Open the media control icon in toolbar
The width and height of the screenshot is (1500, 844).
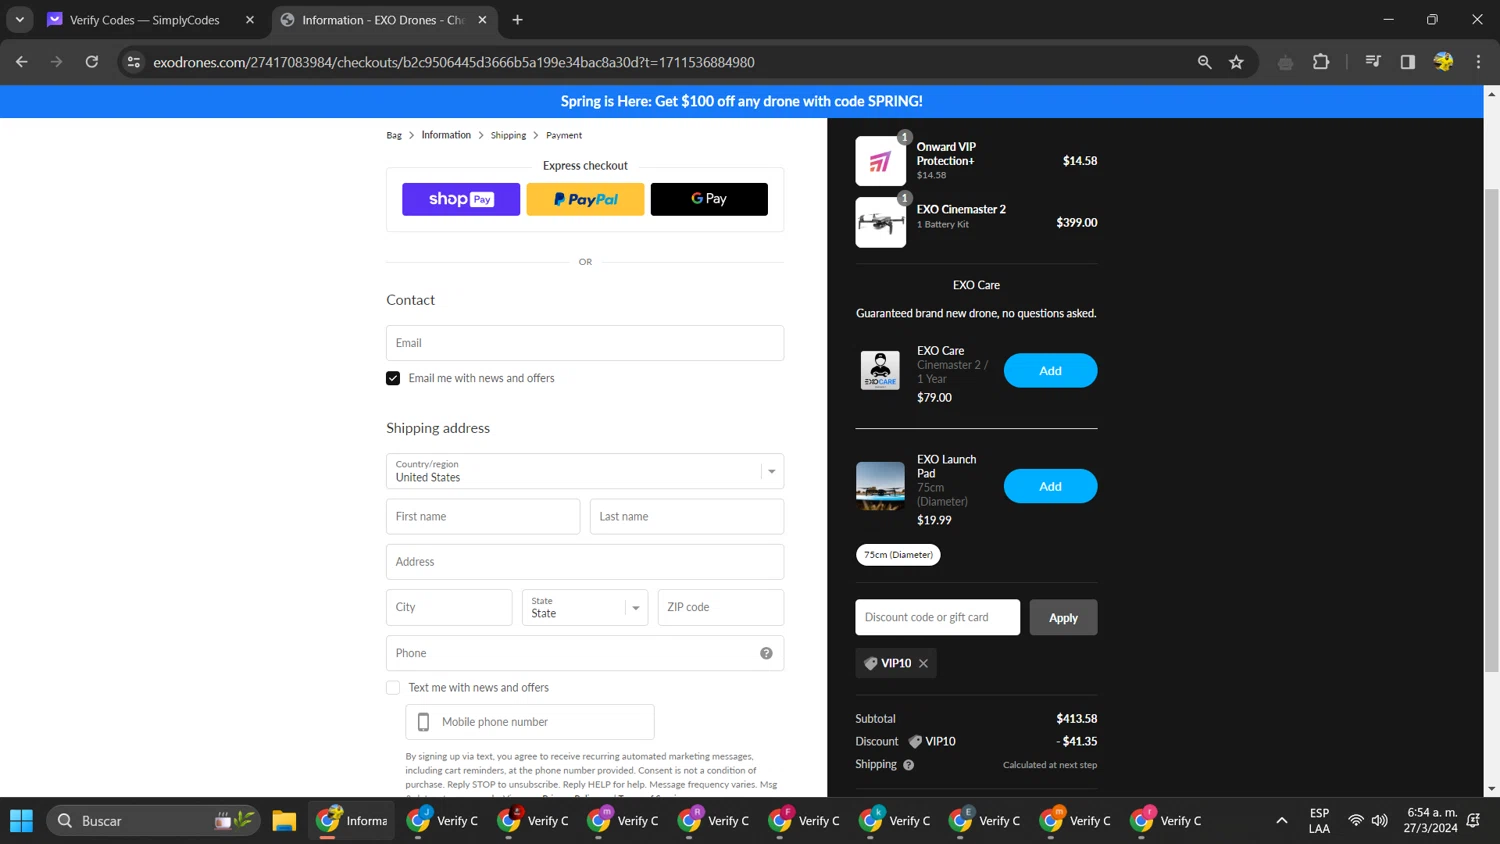click(x=1373, y=62)
